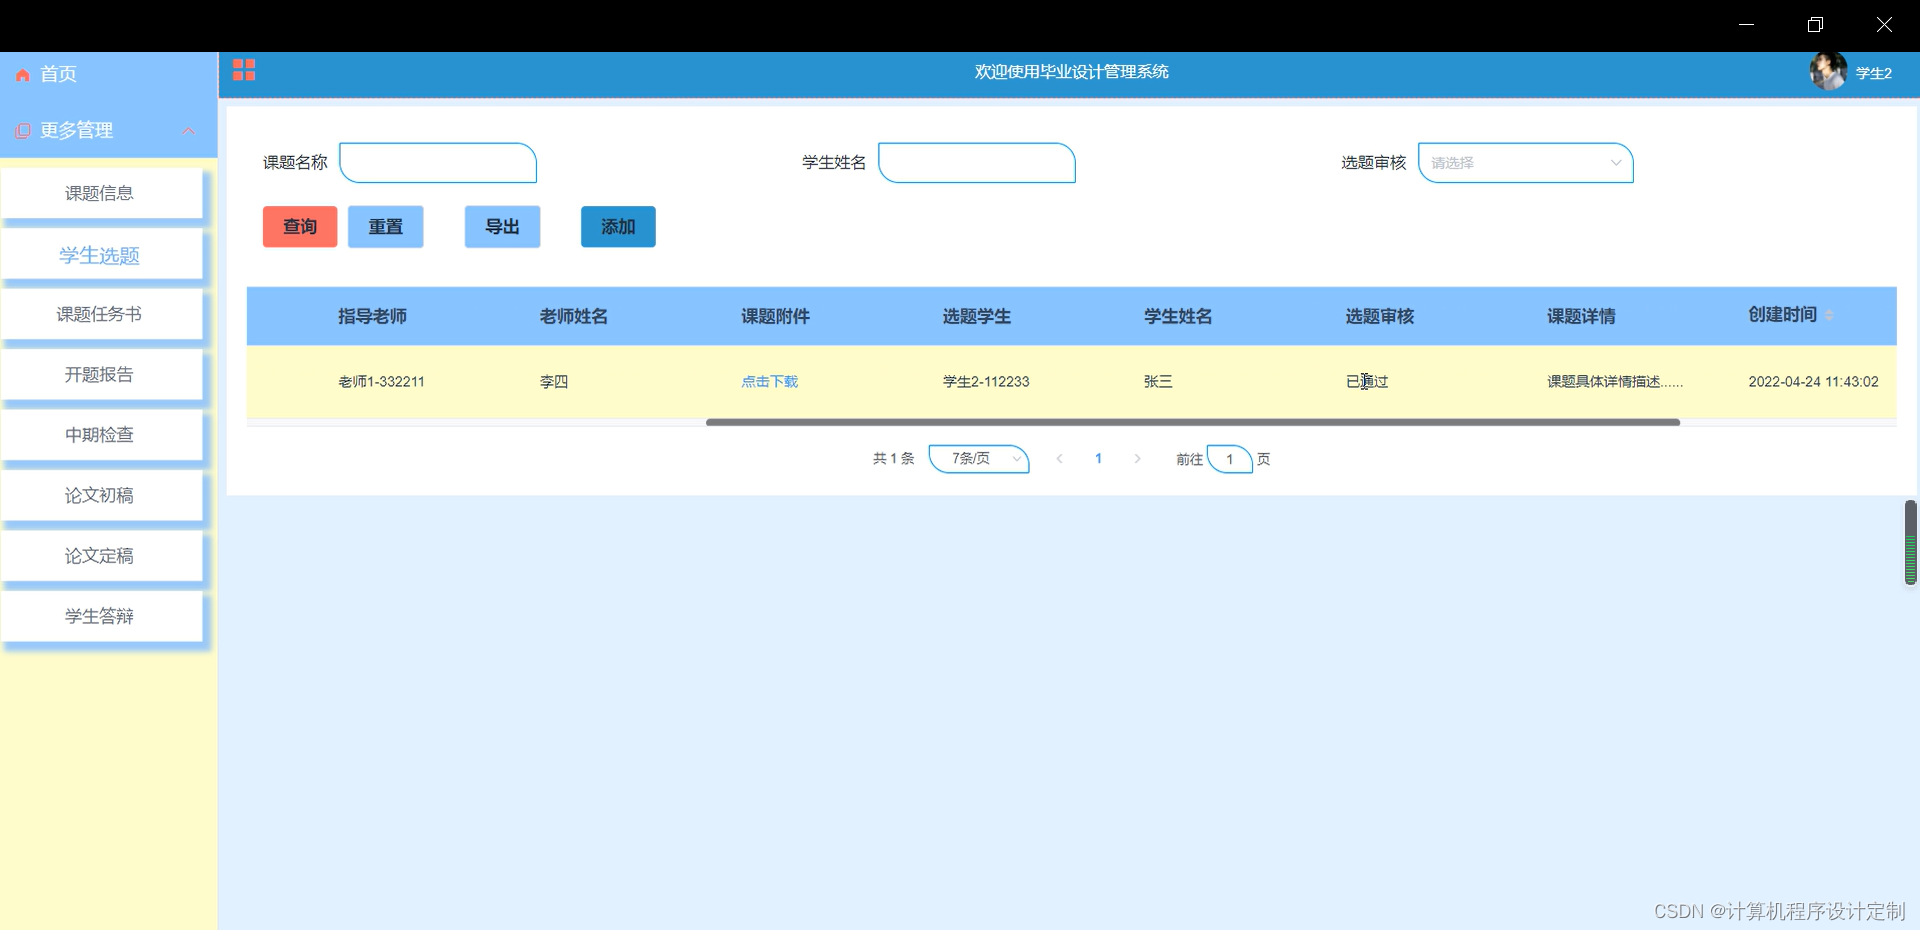Click the 共 1 条 total count text
Image resolution: width=1920 pixels, height=930 pixels.
point(893,458)
